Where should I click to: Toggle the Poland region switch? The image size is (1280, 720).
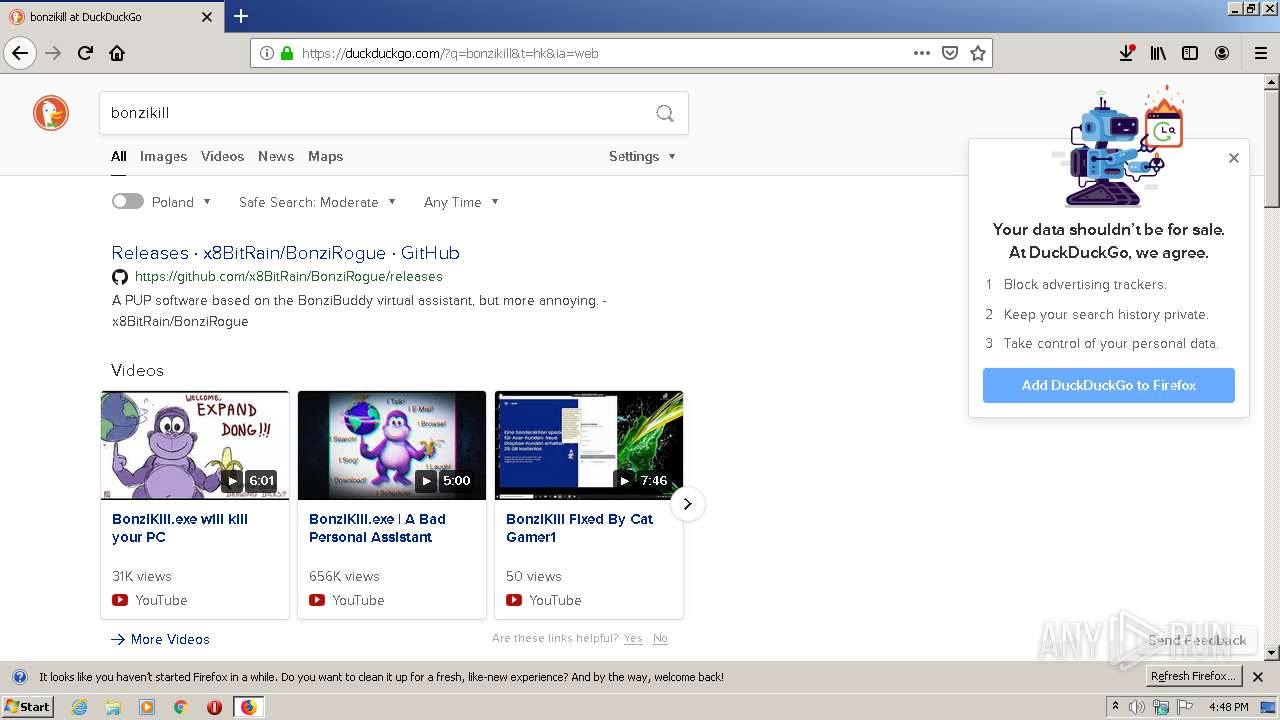128,201
